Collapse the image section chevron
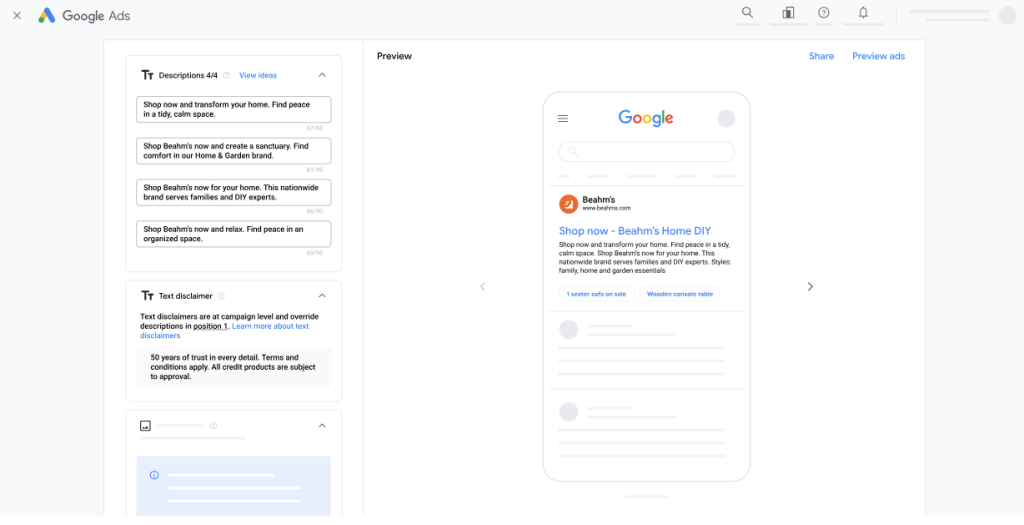1024x525 pixels. click(x=322, y=426)
